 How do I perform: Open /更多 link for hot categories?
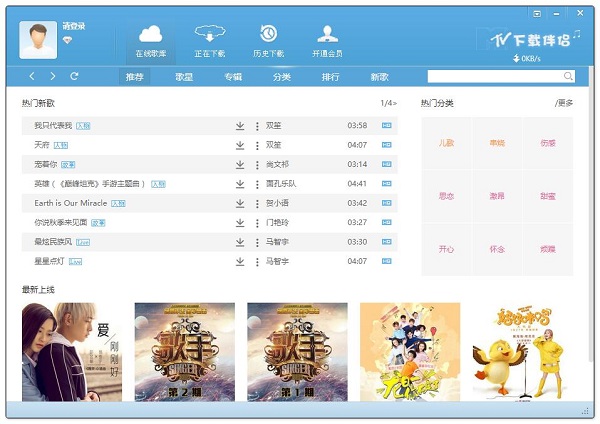564,103
